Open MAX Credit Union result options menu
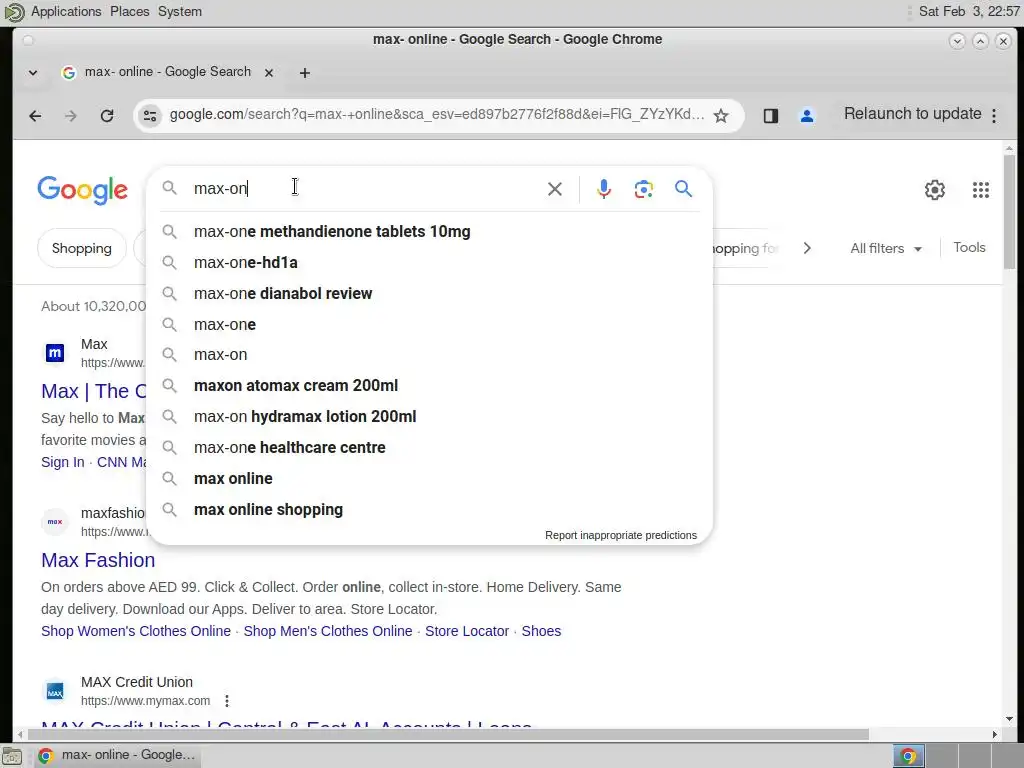The image size is (1024, 768). (227, 701)
